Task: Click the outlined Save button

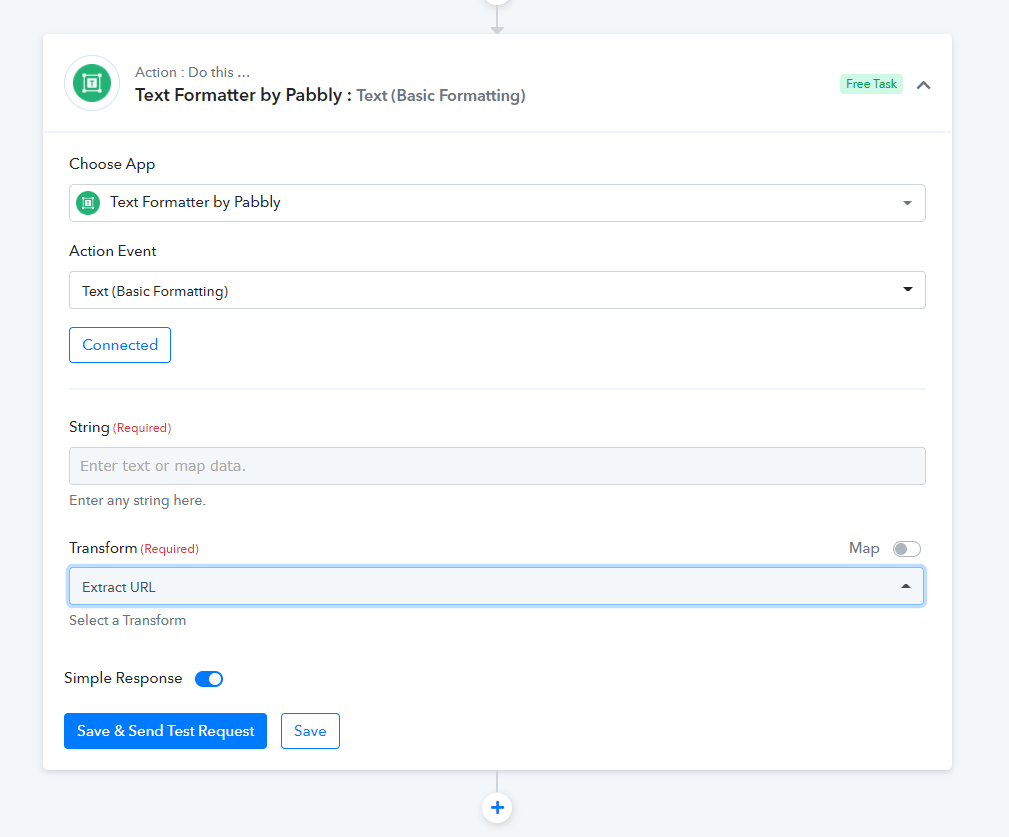Action: (310, 731)
